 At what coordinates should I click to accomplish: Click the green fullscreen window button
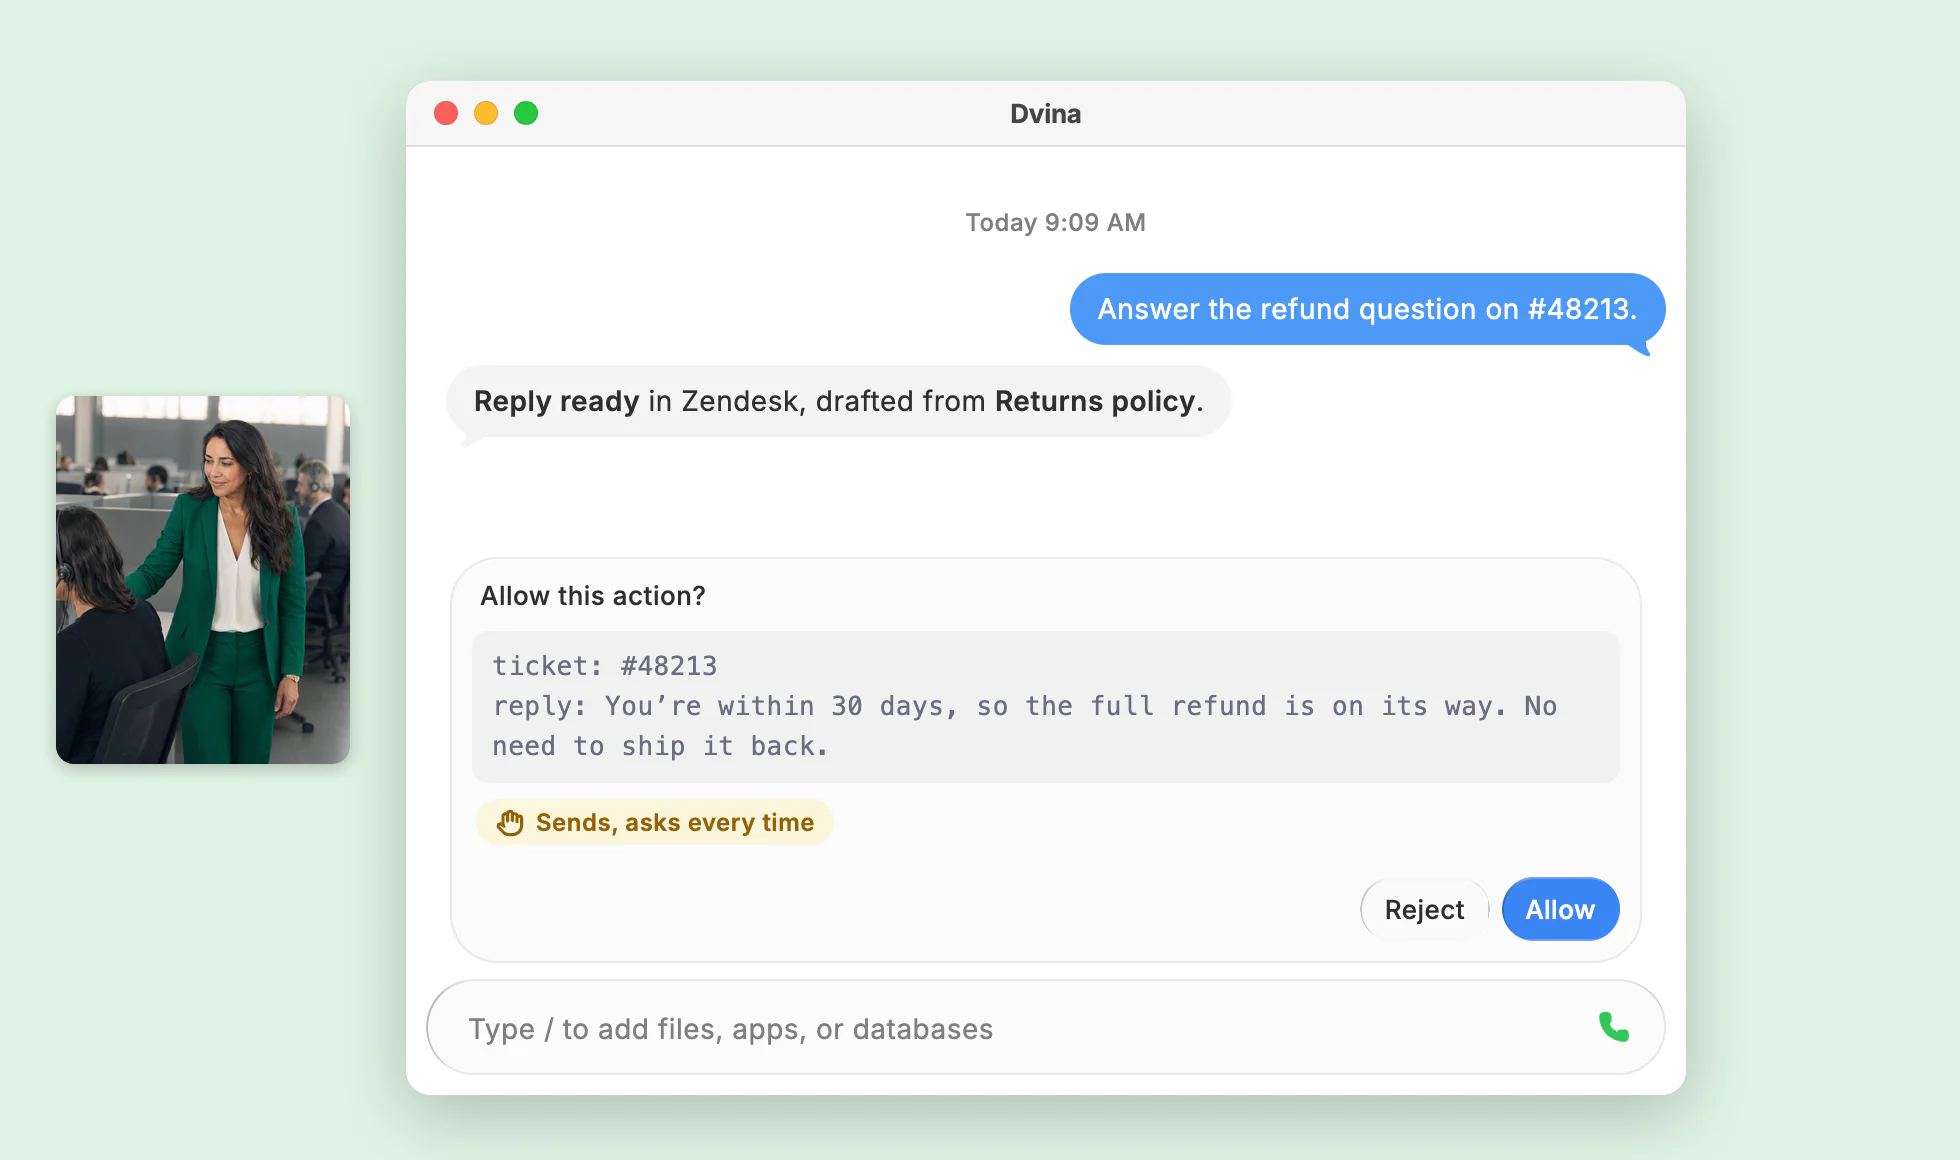526,113
